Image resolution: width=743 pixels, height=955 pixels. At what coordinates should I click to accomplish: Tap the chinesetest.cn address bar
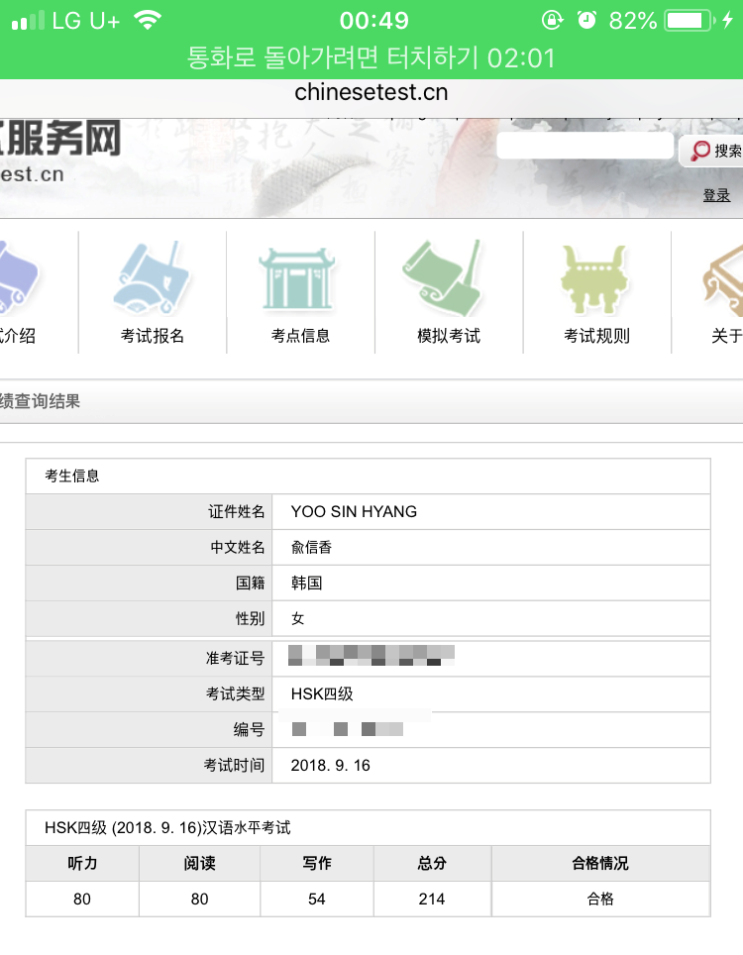pyautogui.click(x=371, y=93)
